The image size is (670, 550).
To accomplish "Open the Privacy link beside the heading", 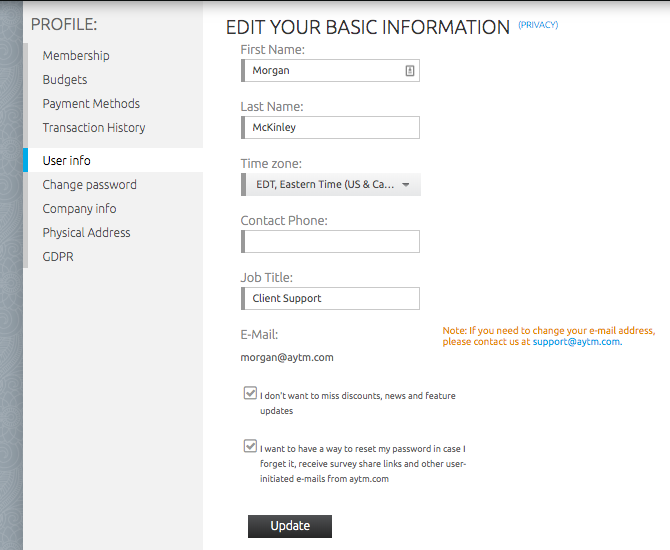I will tap(538, 25).
